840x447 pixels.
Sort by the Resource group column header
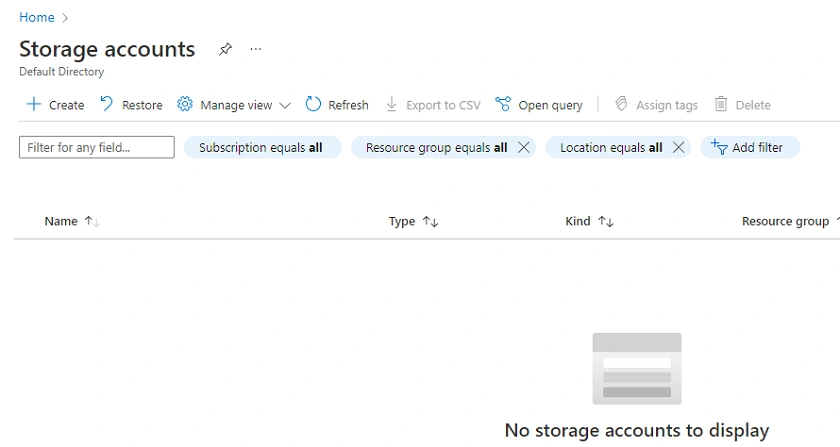click(x=785, y=221)
